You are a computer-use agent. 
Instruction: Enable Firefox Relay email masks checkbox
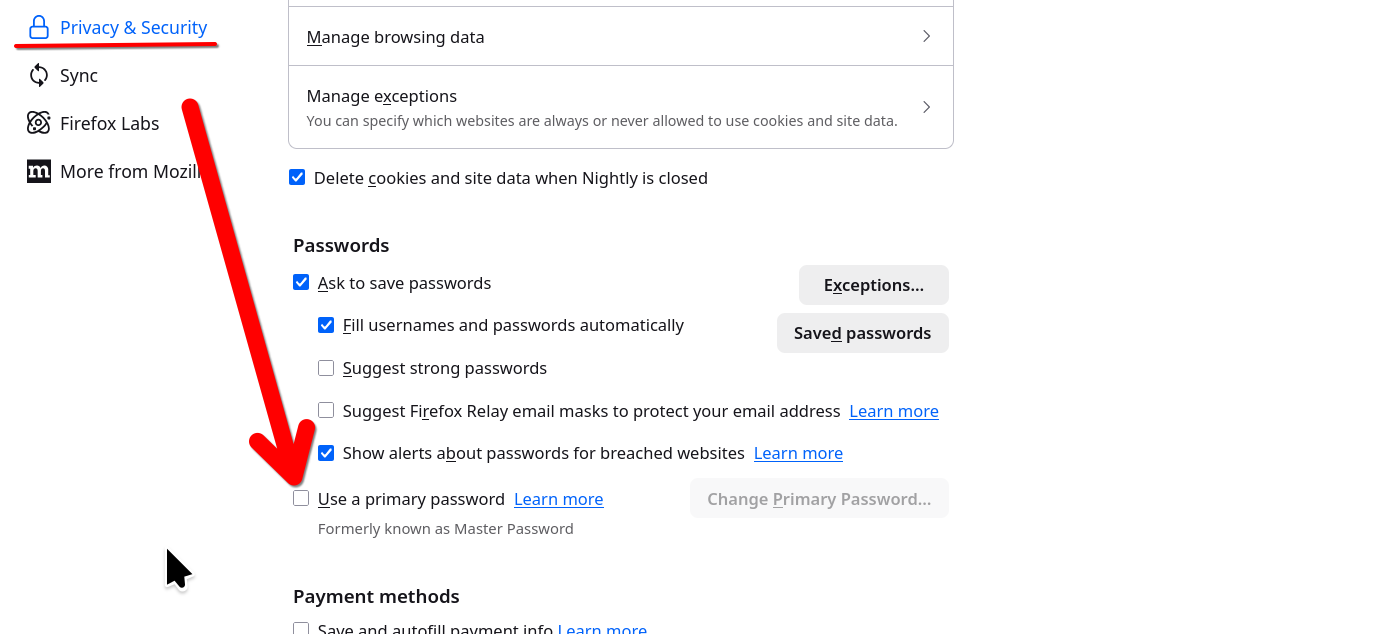pyautogui.click(x=326, y=410)
